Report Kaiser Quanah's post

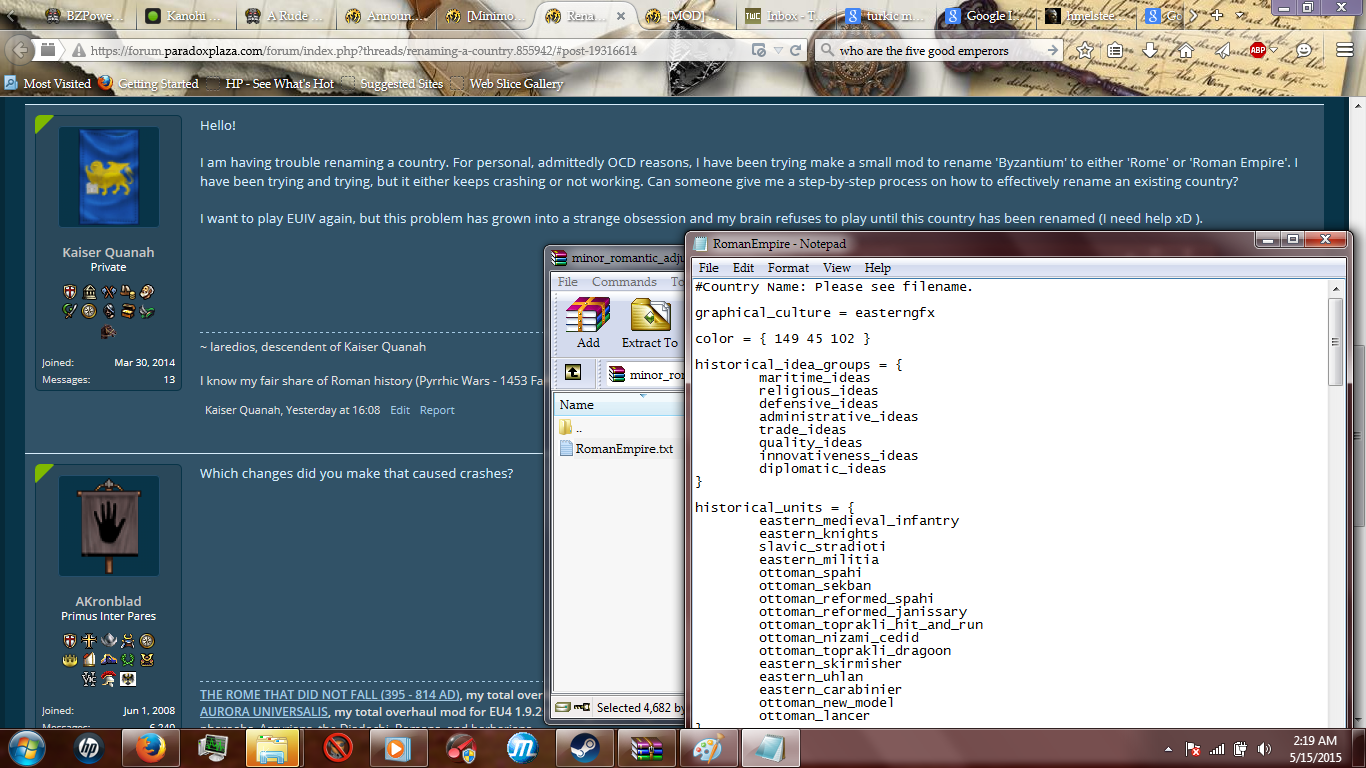click(x=437, y=409)
